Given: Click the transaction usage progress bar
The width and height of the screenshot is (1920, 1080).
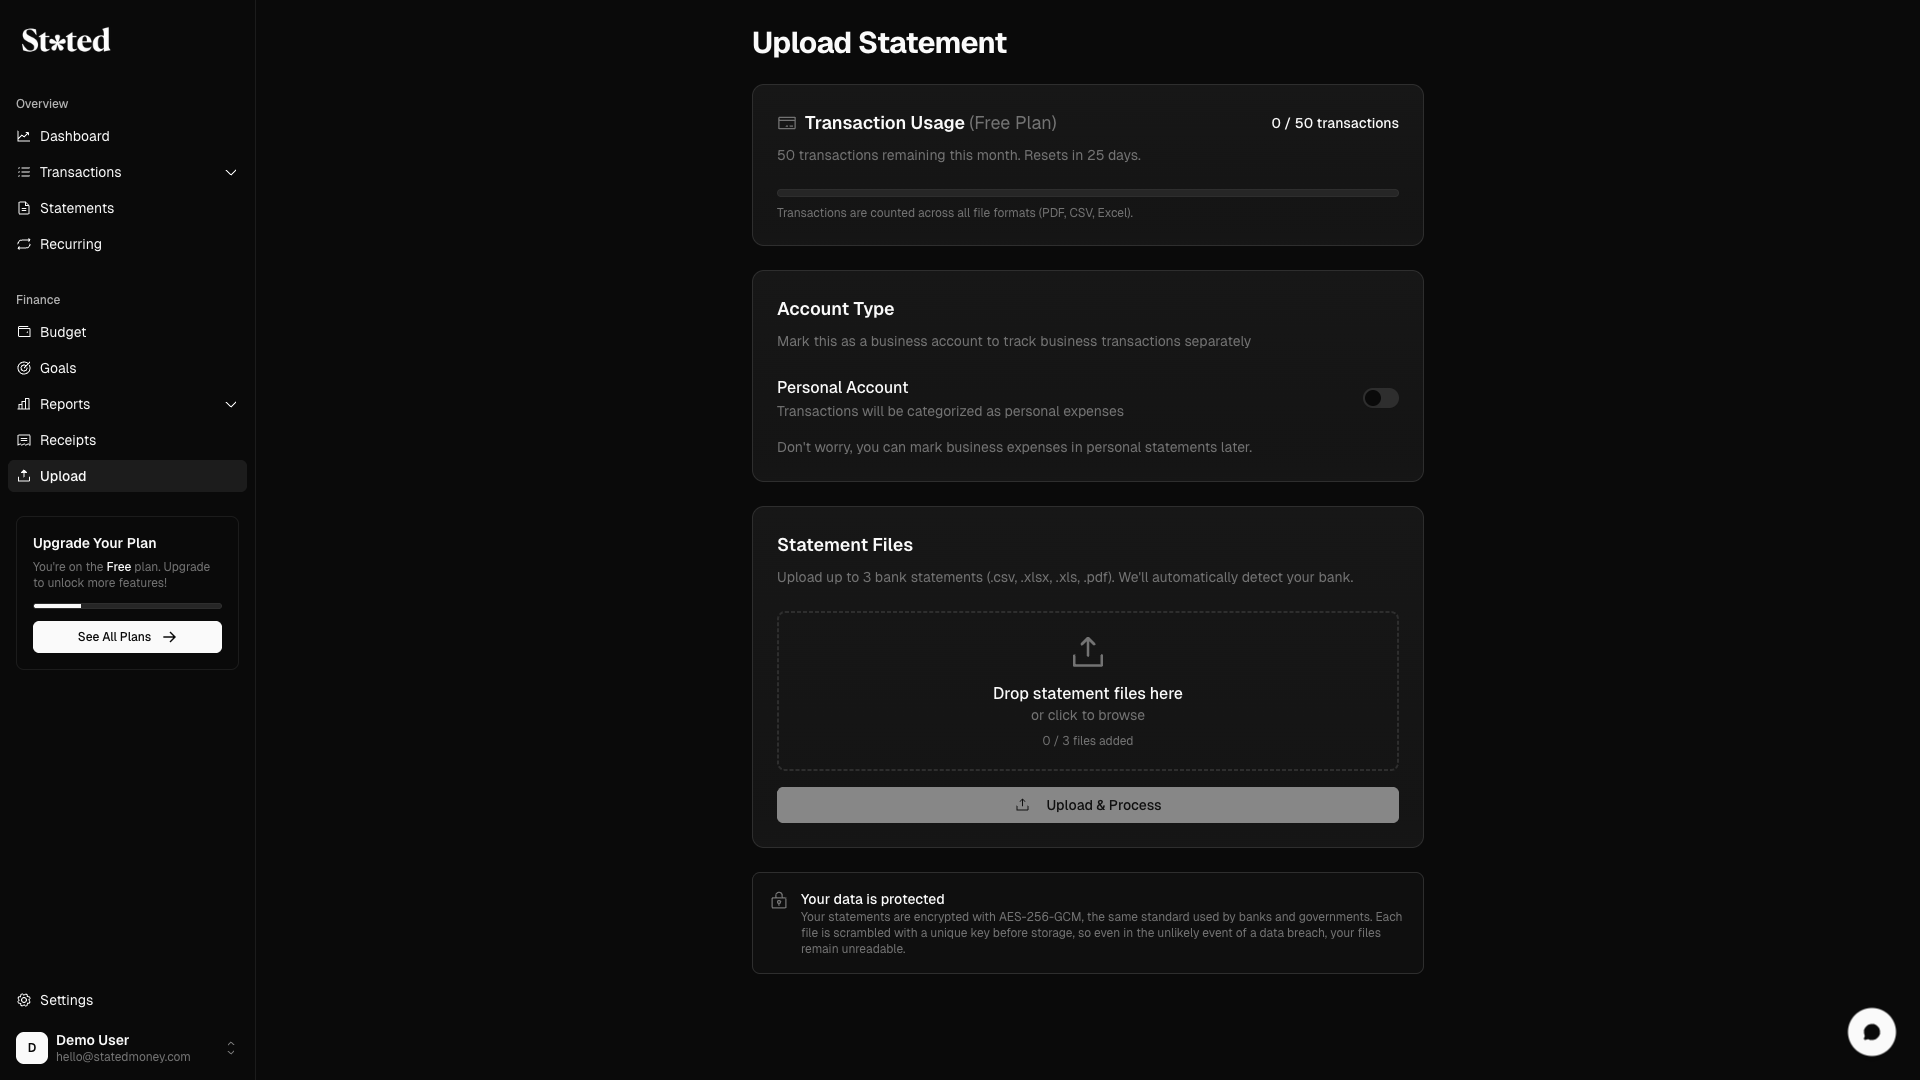Looking at the screenshot, I should [x=1087, y=193].
